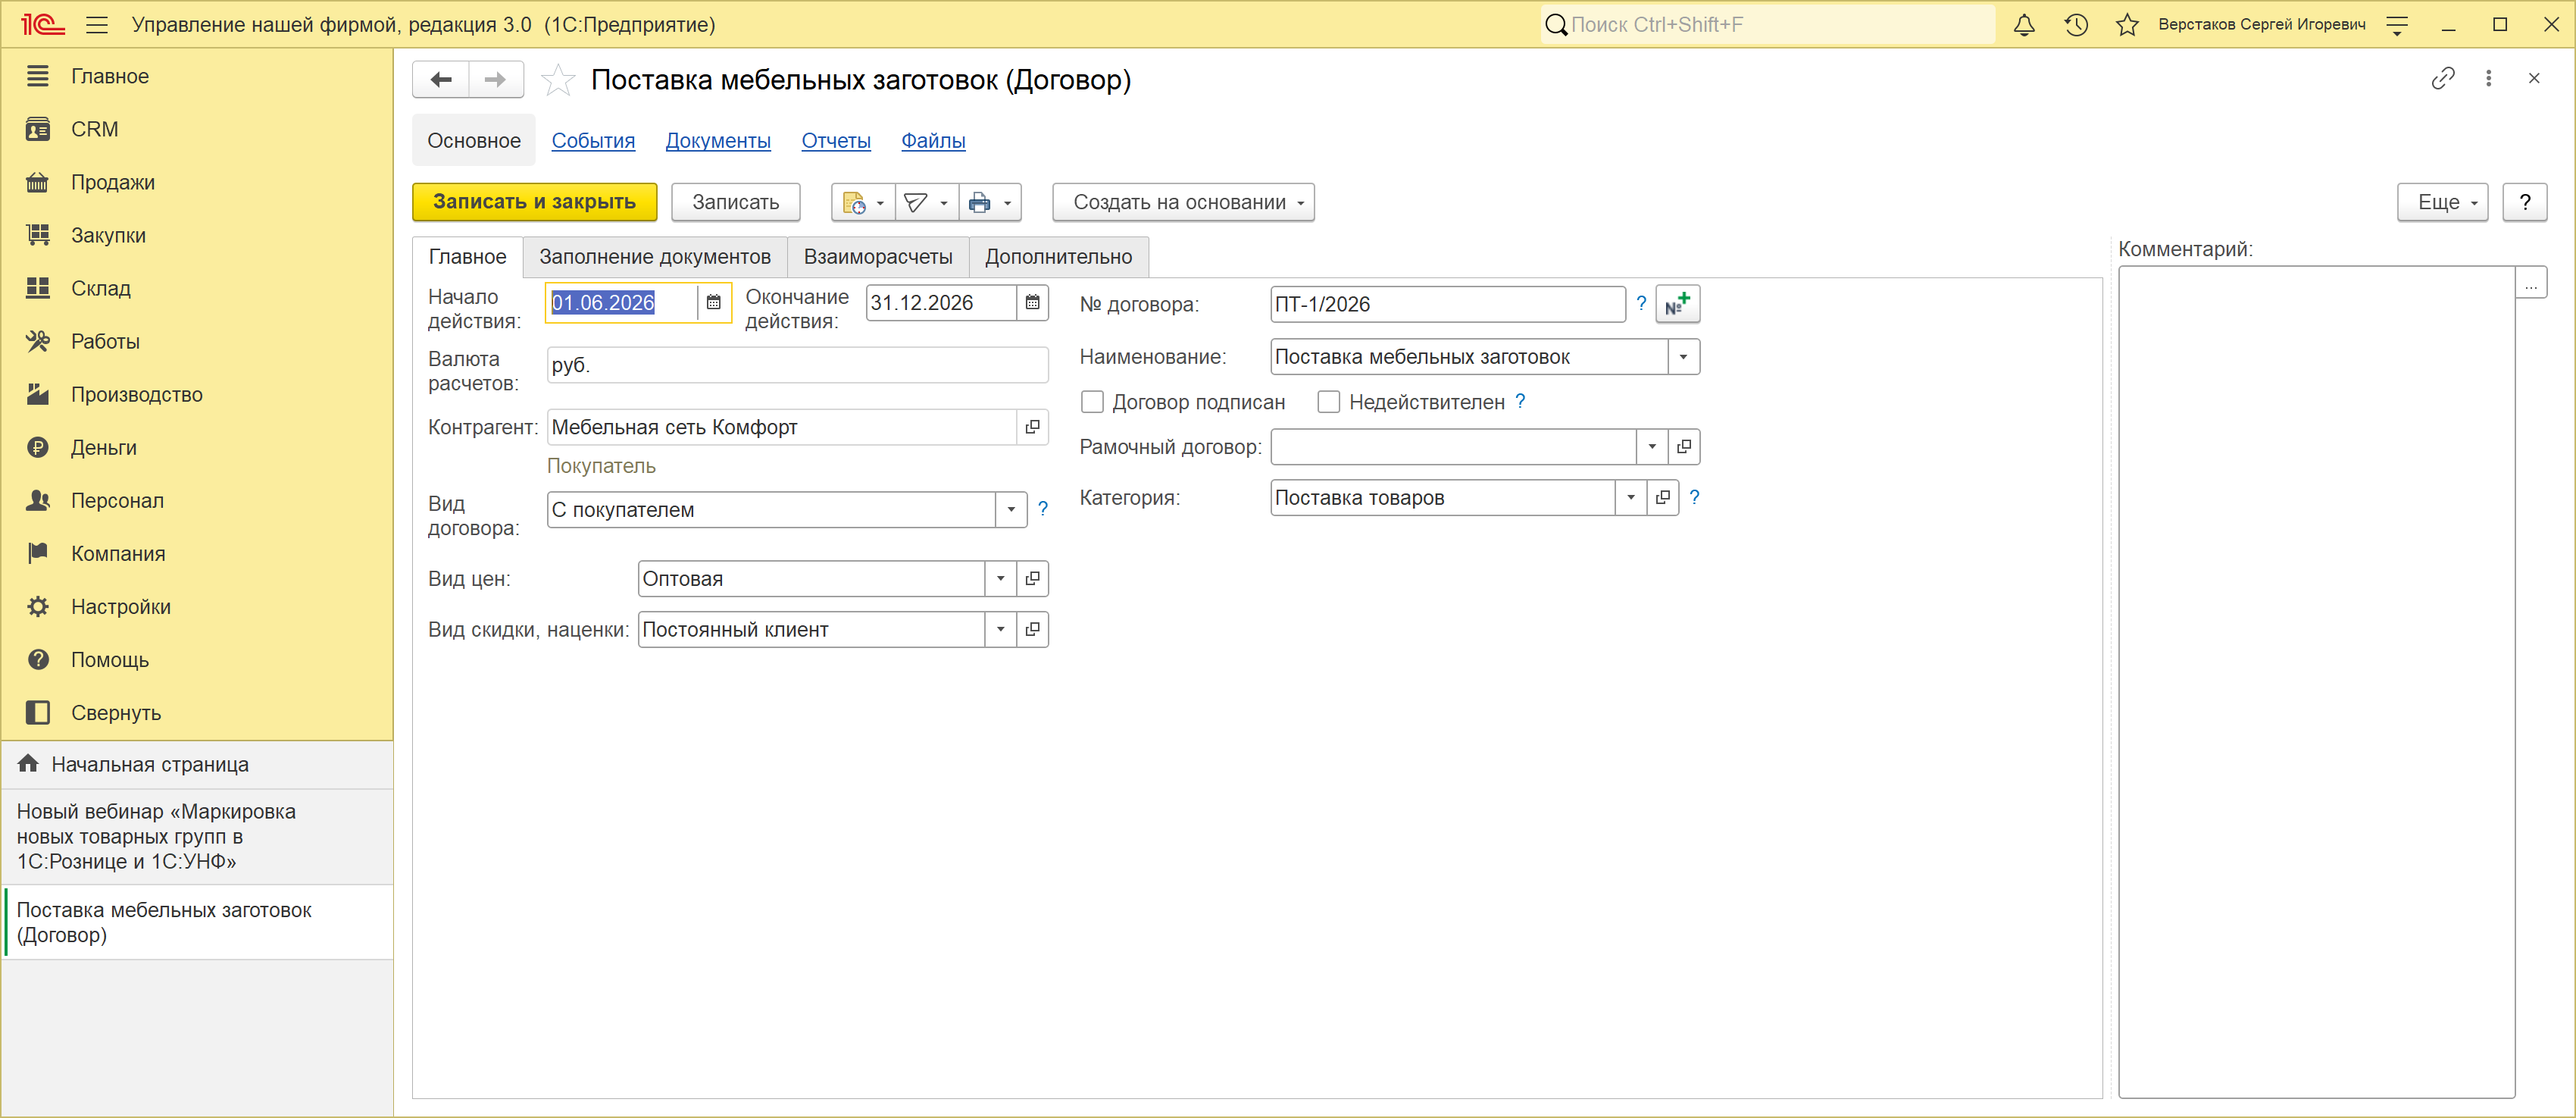This screenshot has width=2576, height=1118.
Task: Open the reminder/reports document dropdown button
Action: point(863,202)
